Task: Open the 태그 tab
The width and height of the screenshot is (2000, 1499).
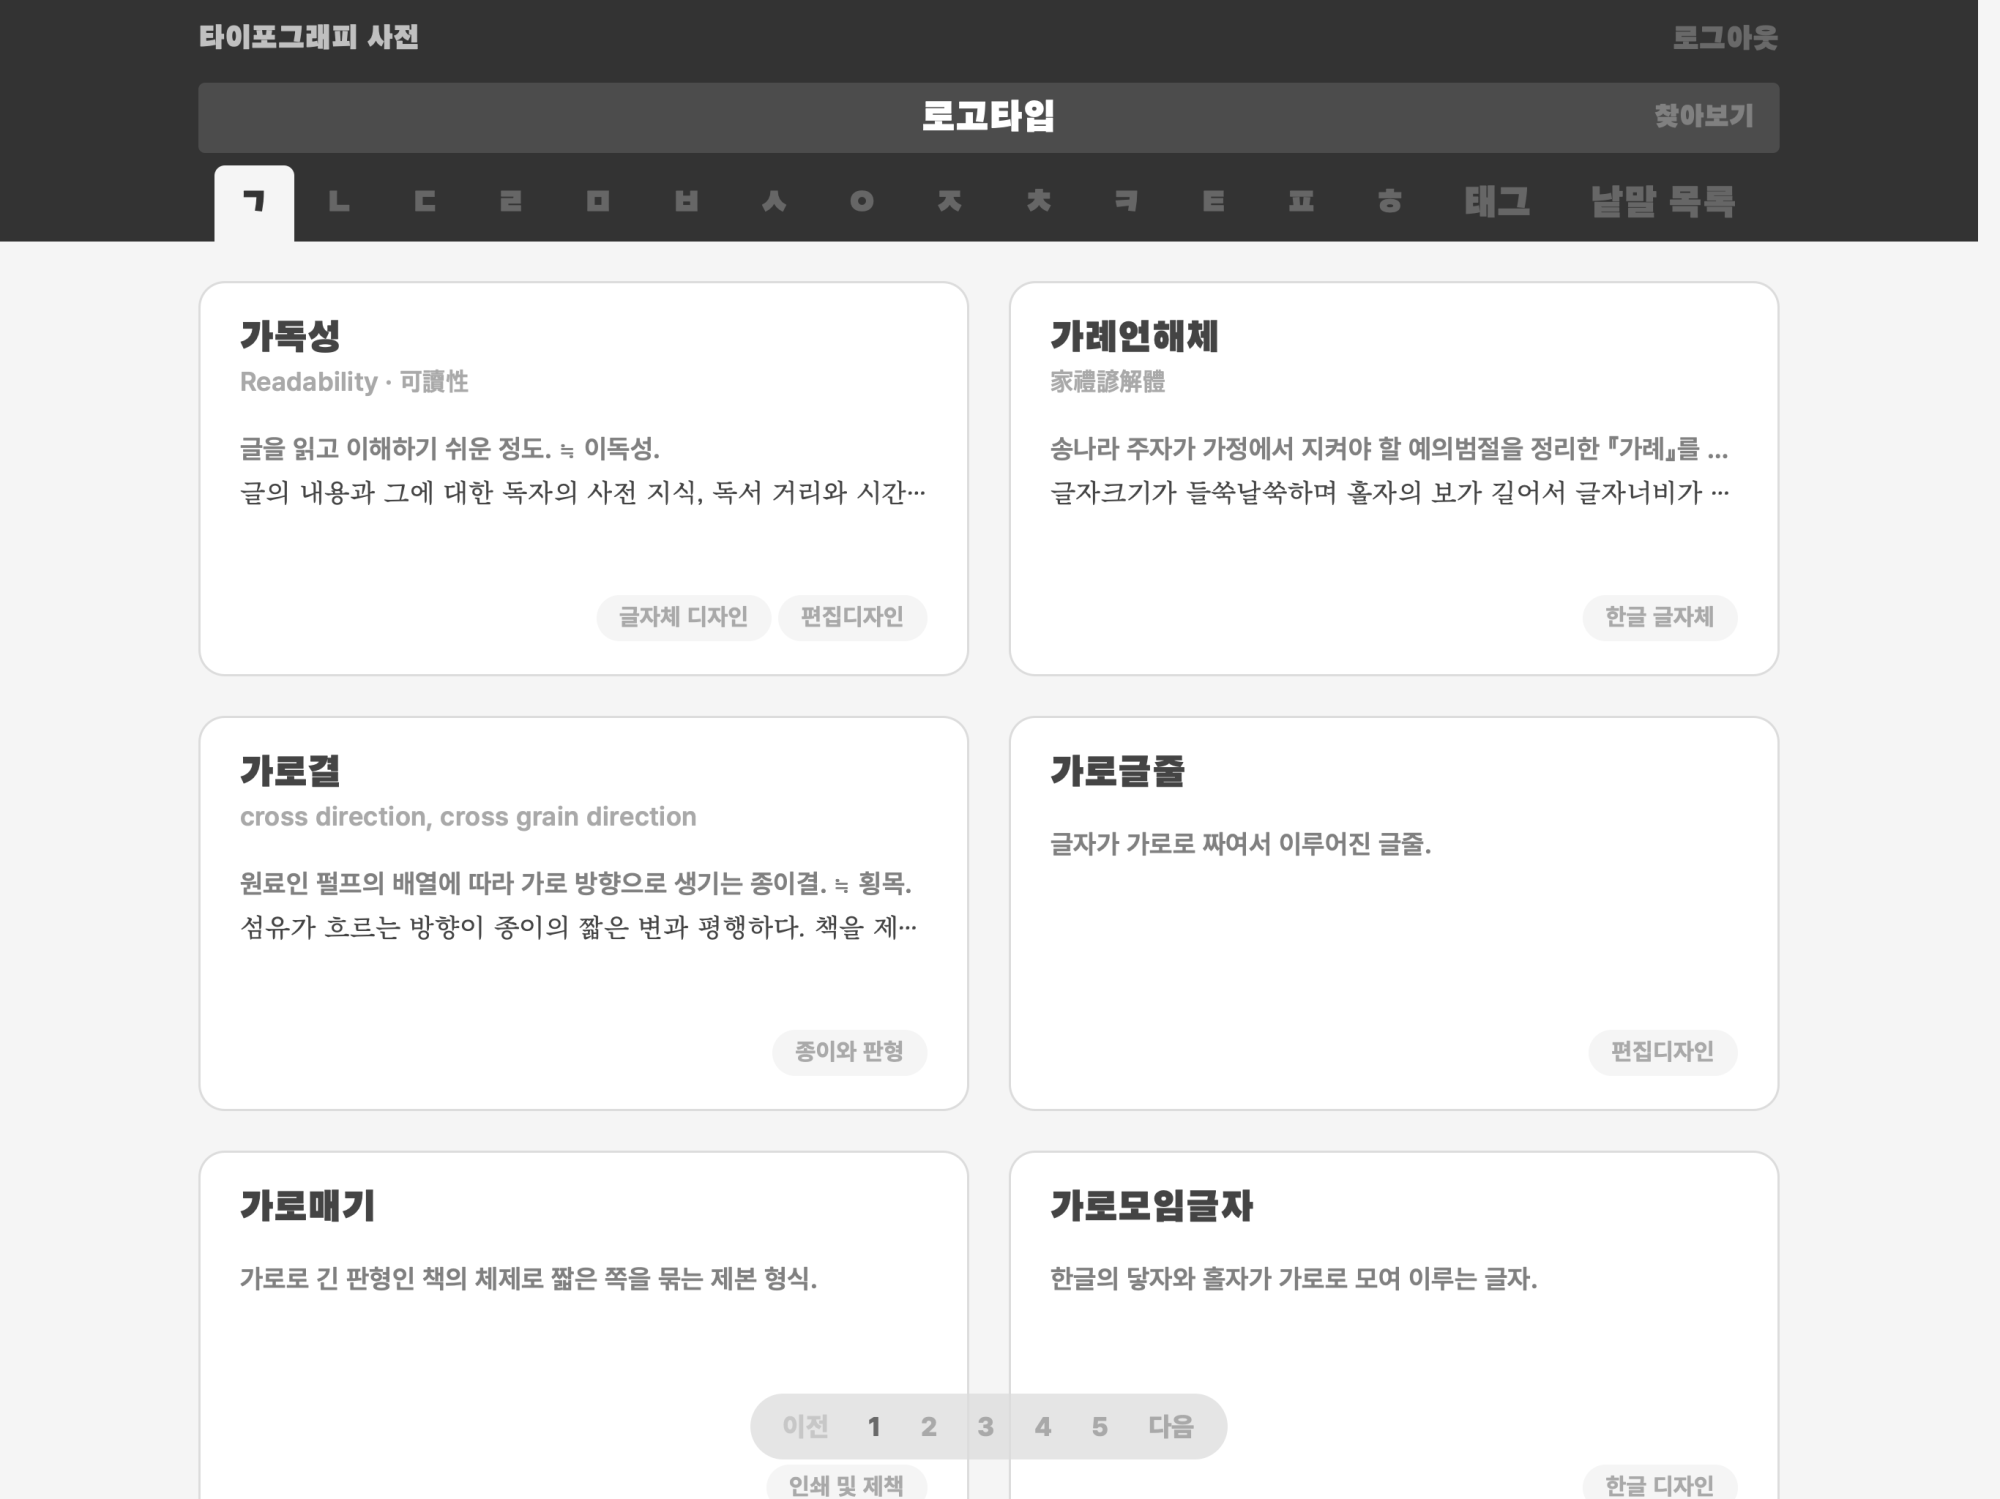Action: click(x=1497, y=202)
